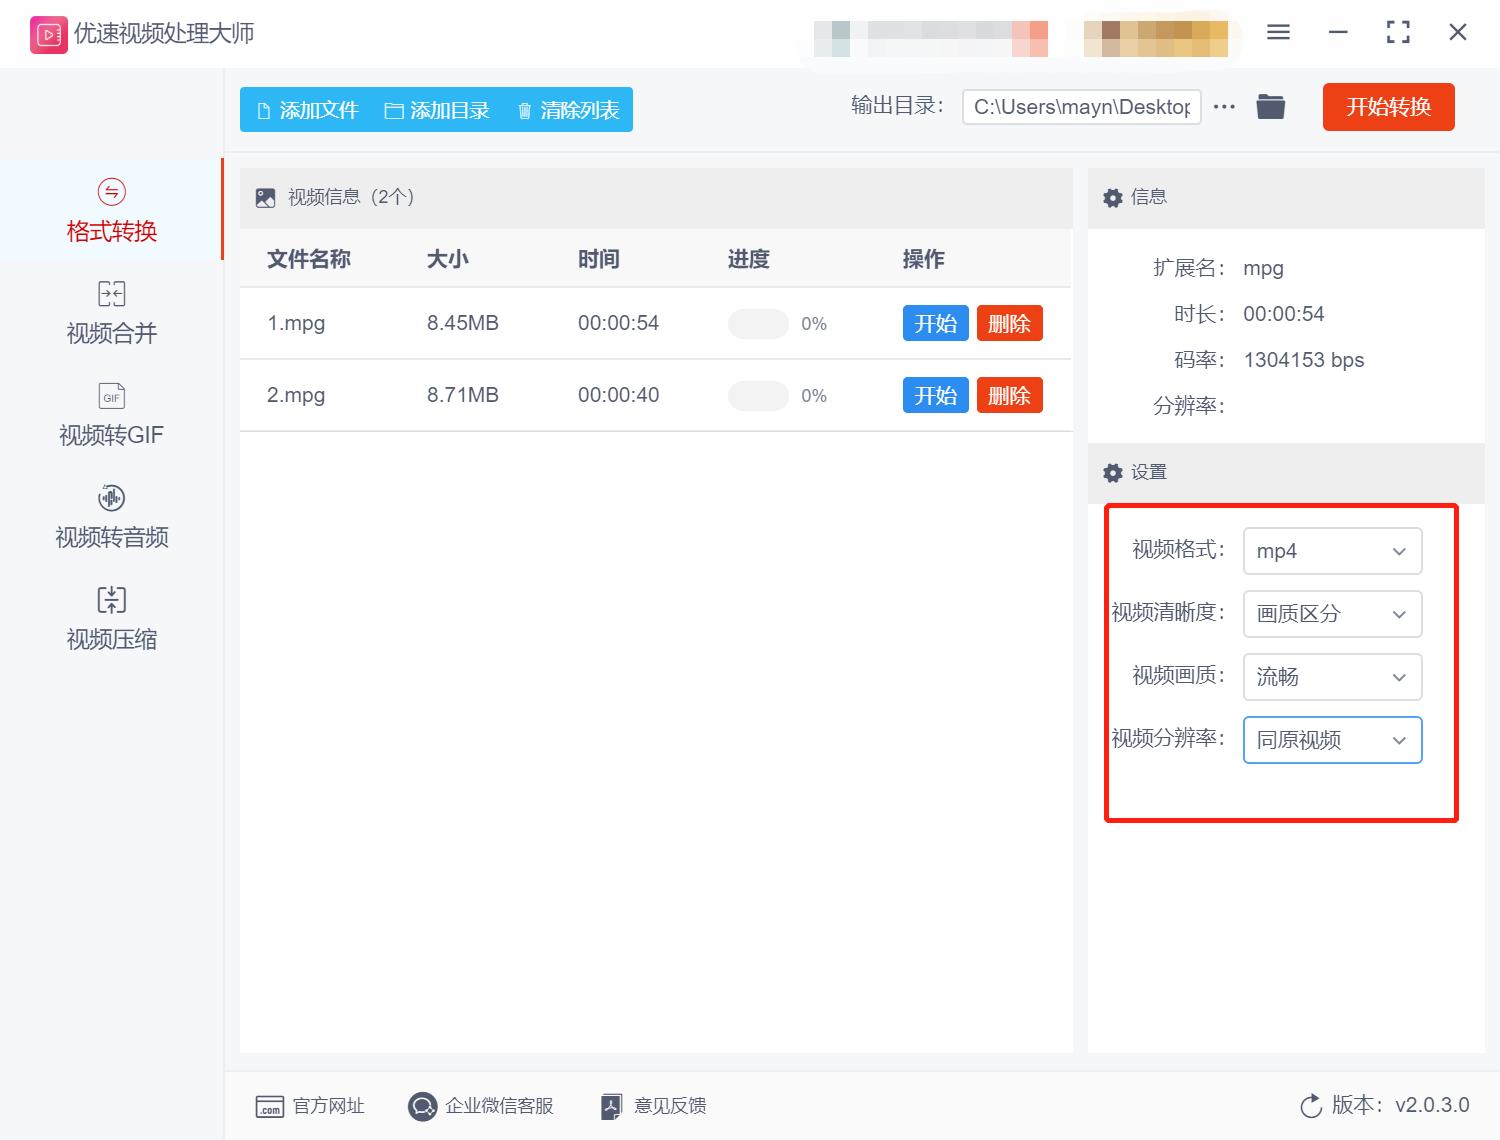Click the version refresh icon
Screen dimensions: 1500x1140
pos(1311,1105)
